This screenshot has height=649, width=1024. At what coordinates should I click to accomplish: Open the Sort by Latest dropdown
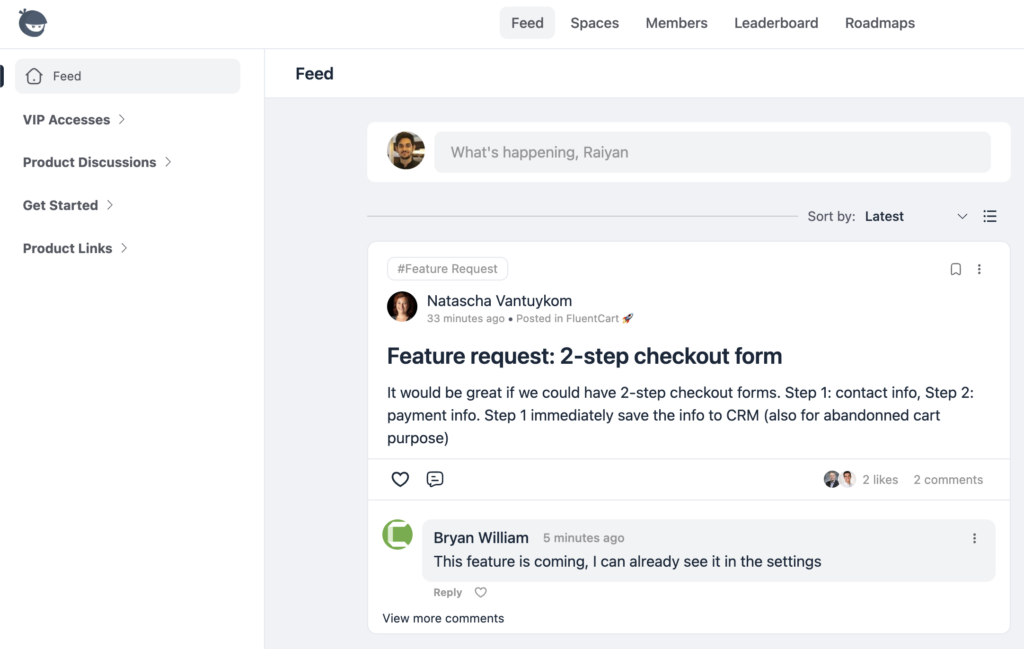tap(915, 216)
